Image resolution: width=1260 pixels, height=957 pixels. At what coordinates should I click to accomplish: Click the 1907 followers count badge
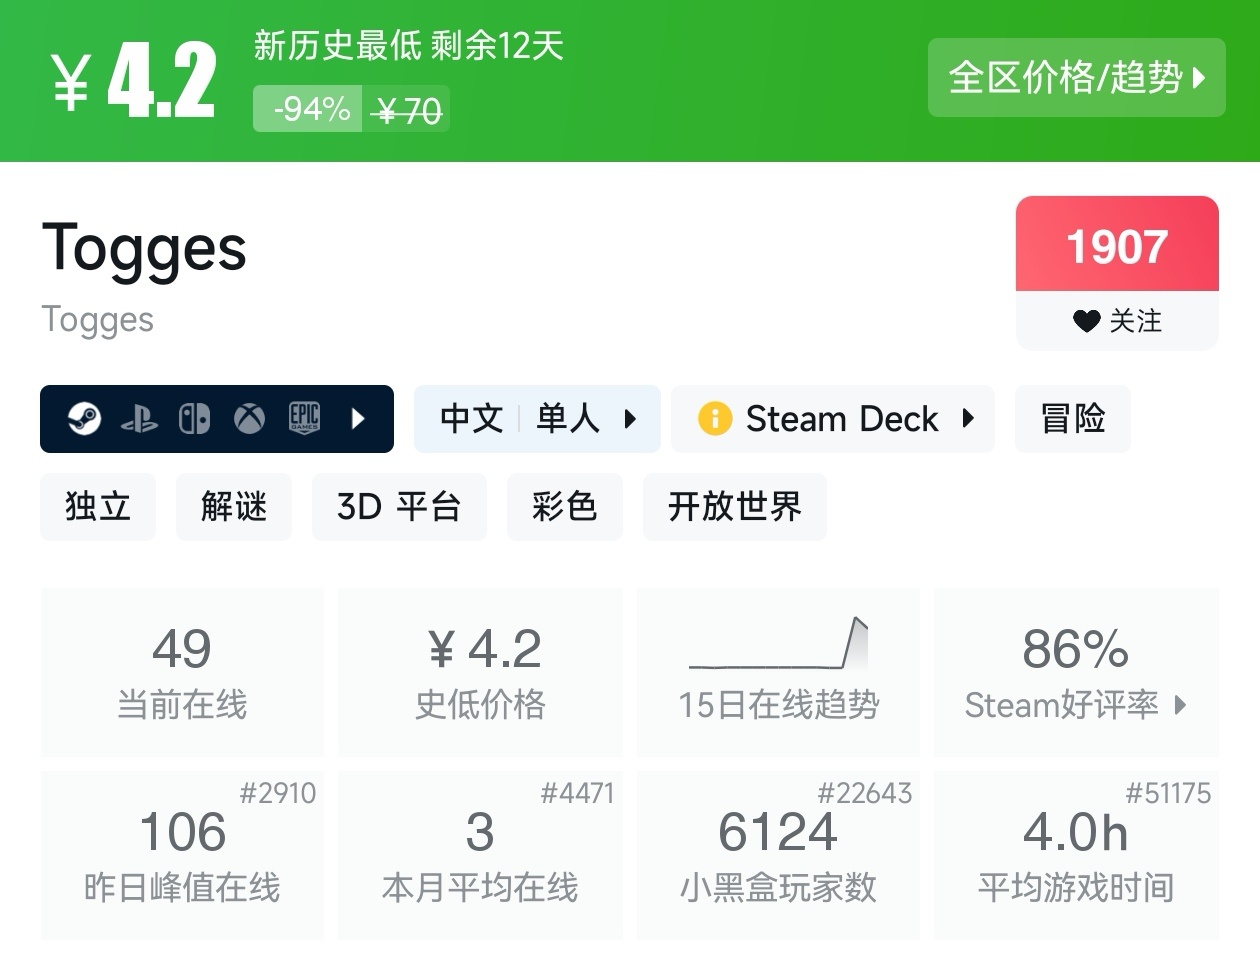point(1117,246)
